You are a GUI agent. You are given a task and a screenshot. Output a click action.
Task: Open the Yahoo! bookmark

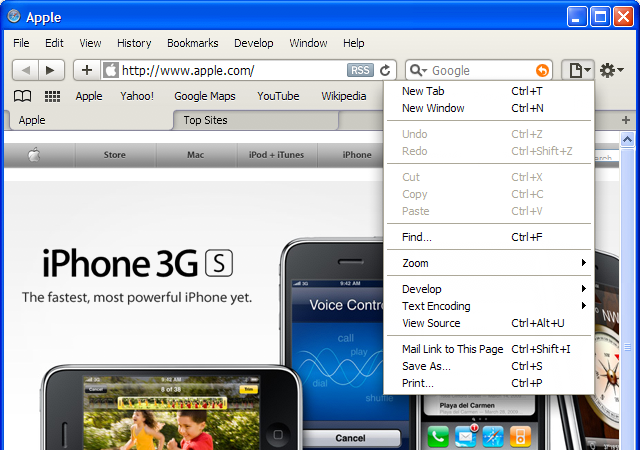pos(137,96)
